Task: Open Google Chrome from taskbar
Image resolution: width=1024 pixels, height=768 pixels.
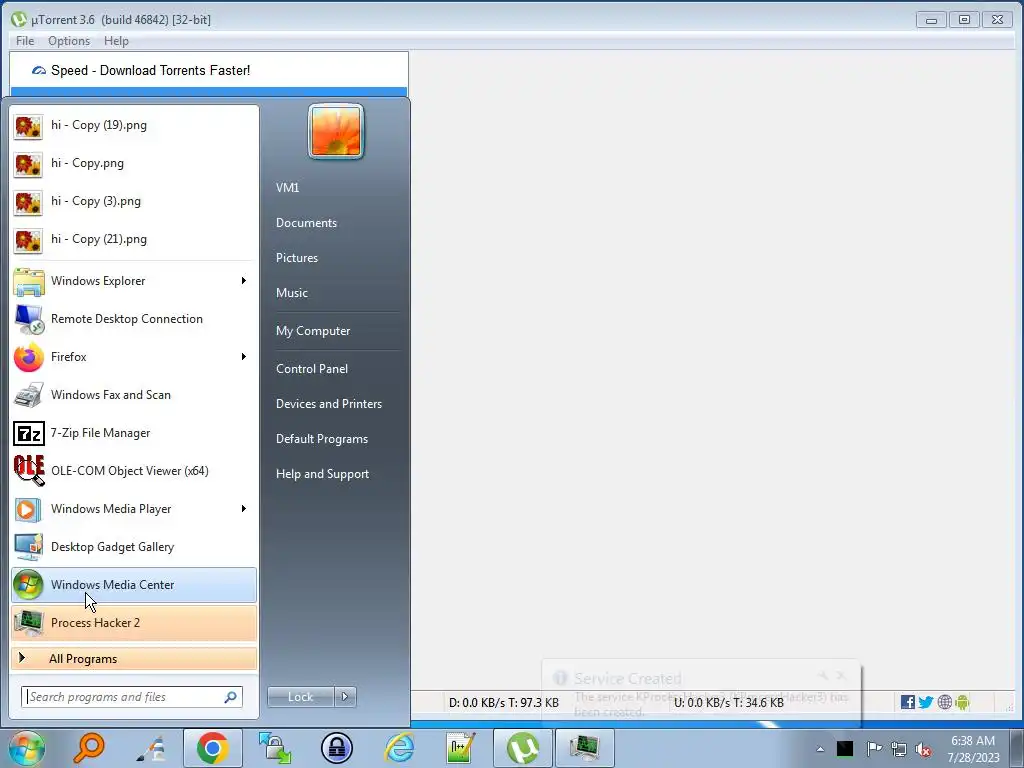Action: (212, 748)
